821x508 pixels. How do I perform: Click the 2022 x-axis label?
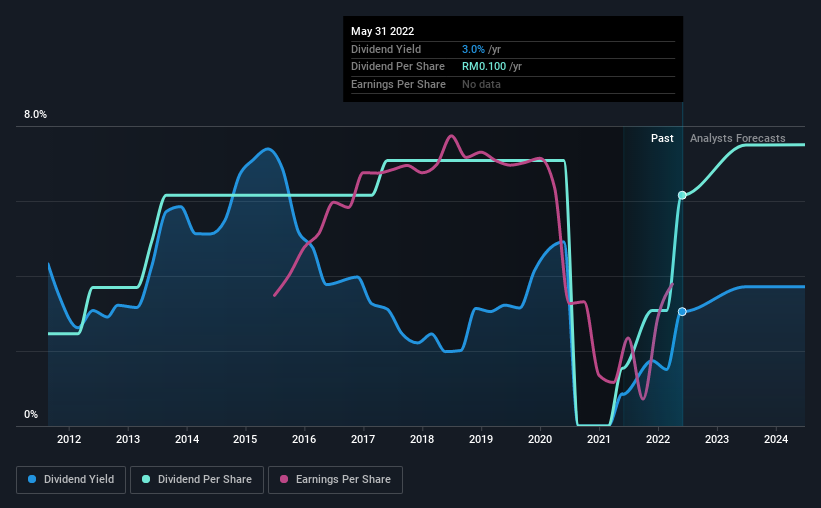click(658, 439)
